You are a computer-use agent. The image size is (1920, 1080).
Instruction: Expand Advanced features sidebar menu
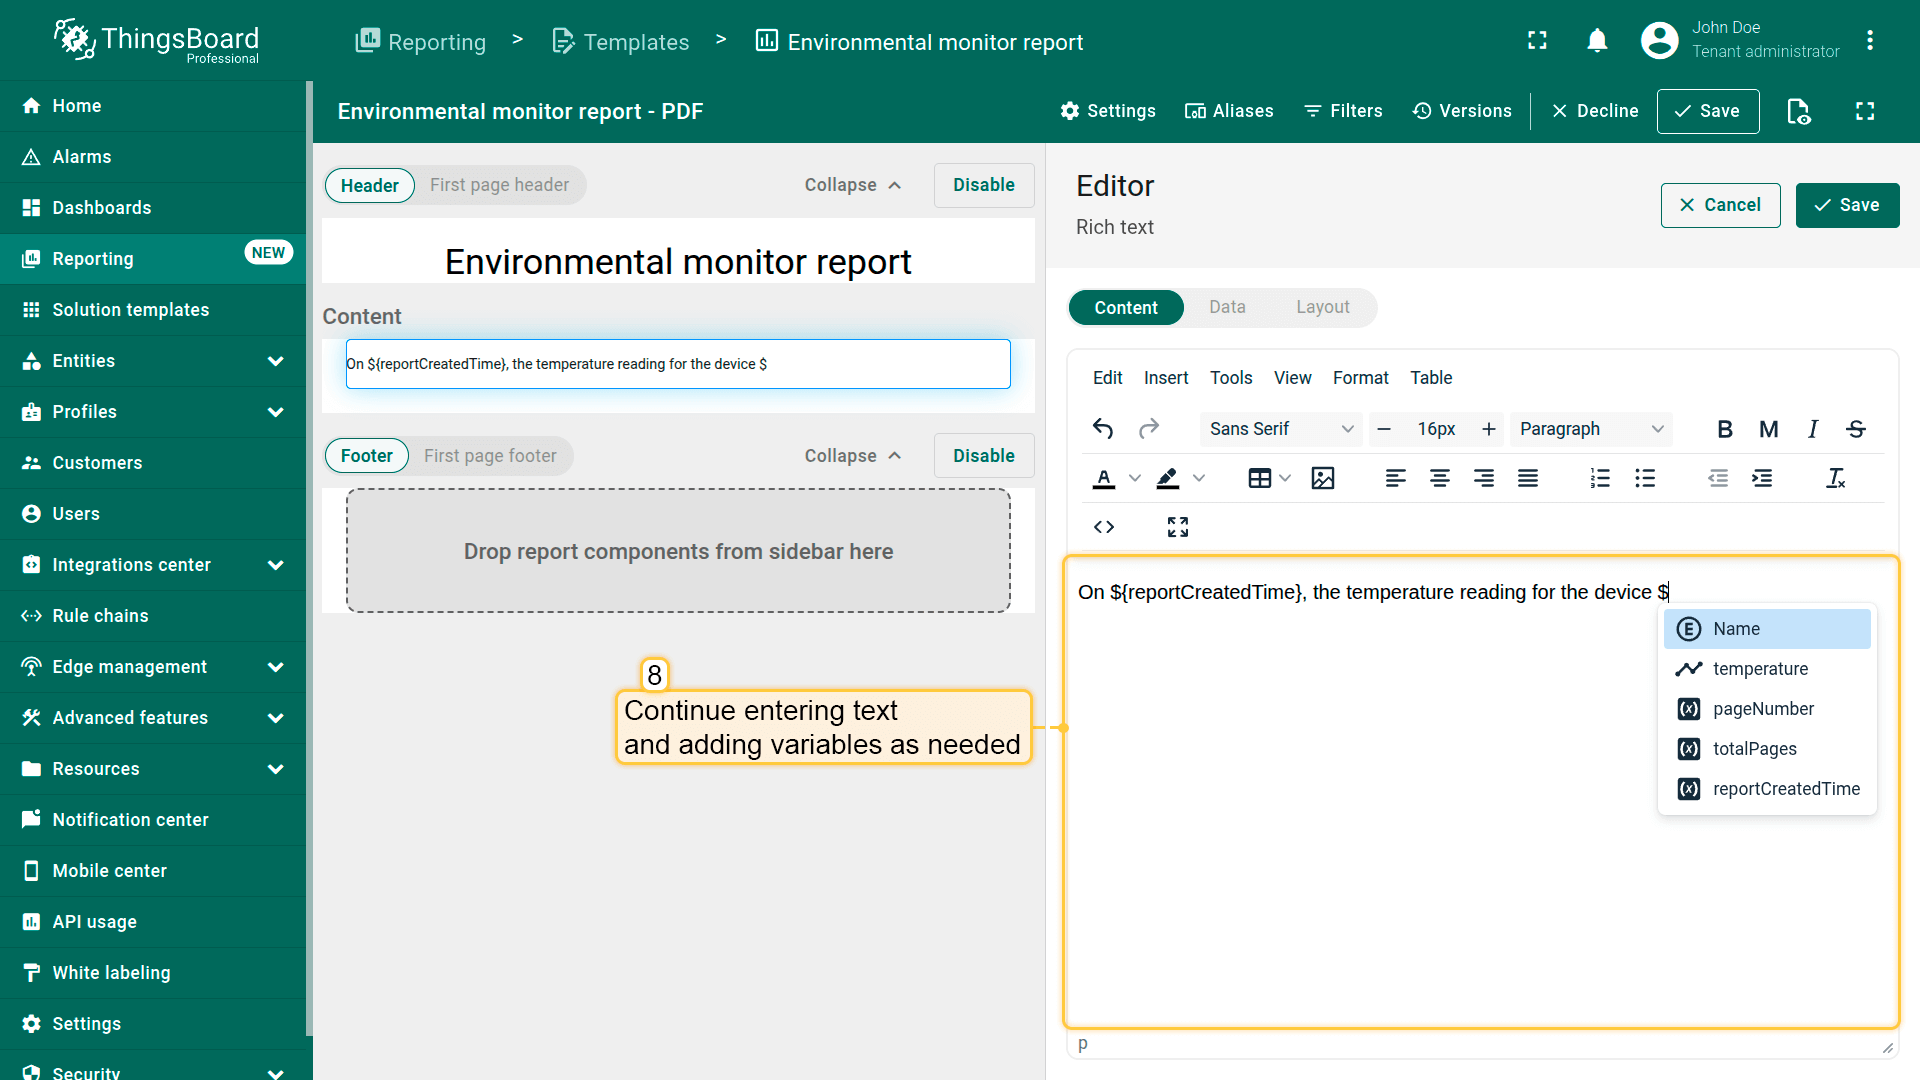pos(276,718)
